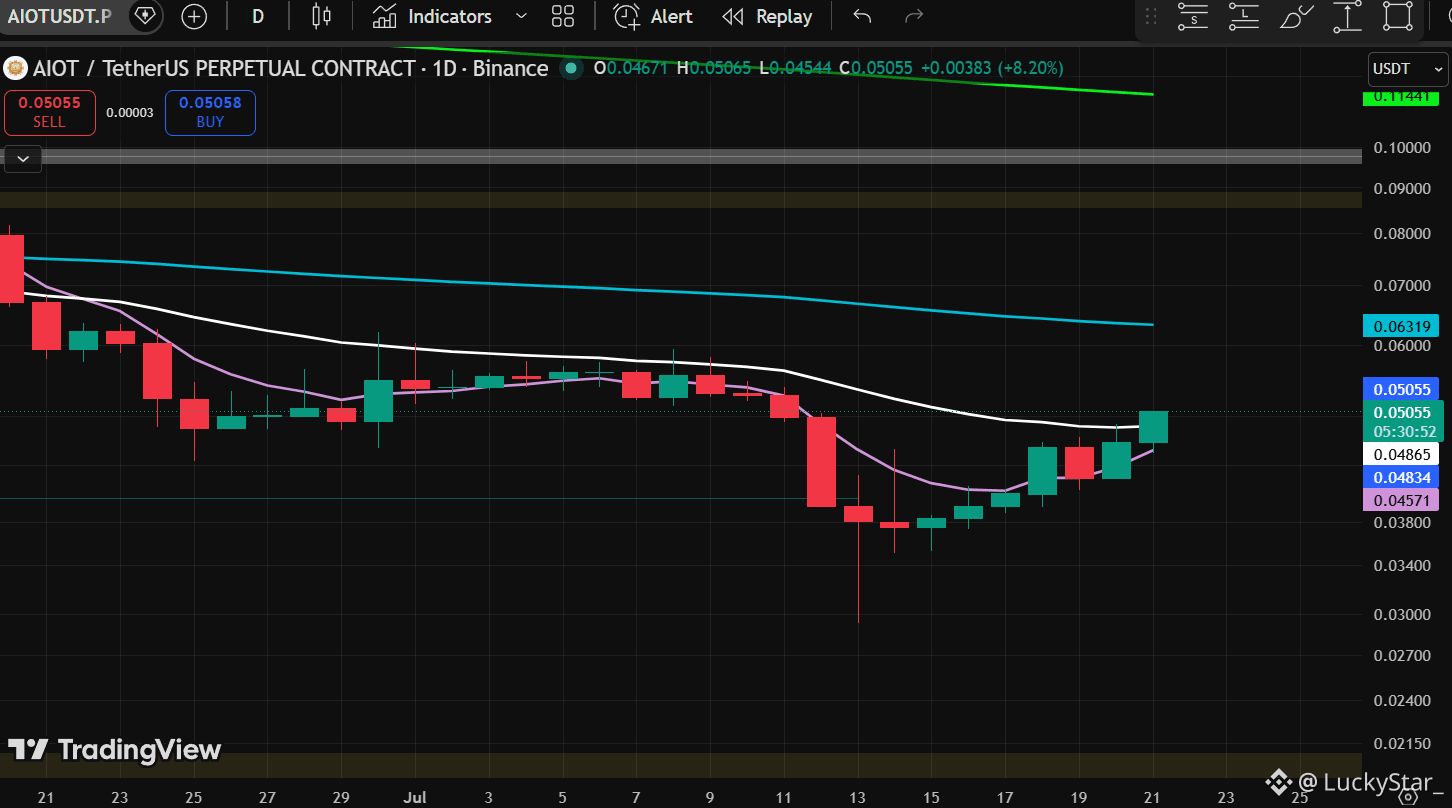The image size is (1452, 808).
Task: Click the 0.07000 price axis label
Action: [x=1401, y=286]
